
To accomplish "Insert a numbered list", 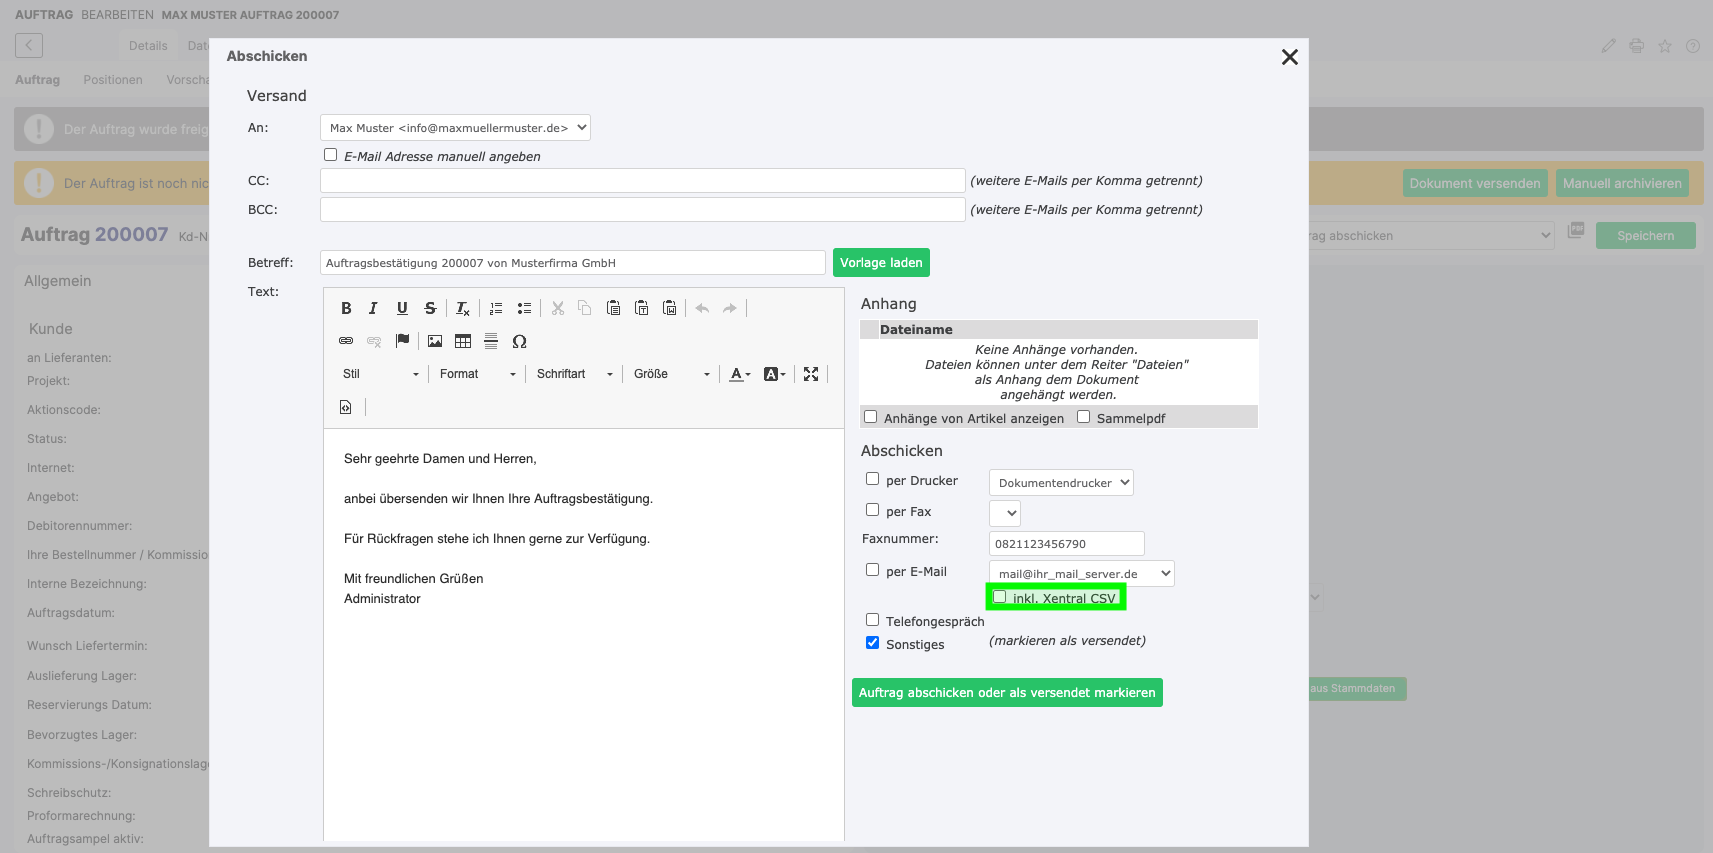I will click(496, 308).
